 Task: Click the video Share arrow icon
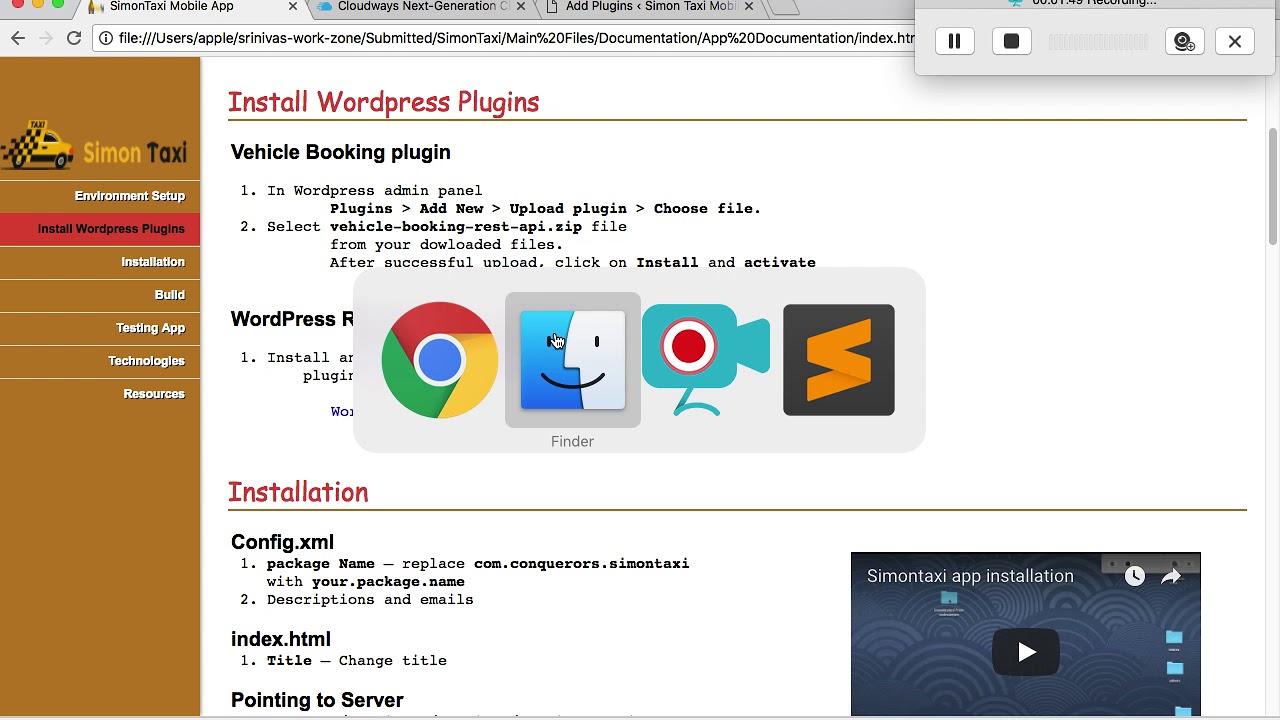click(x=1171, y=576)
